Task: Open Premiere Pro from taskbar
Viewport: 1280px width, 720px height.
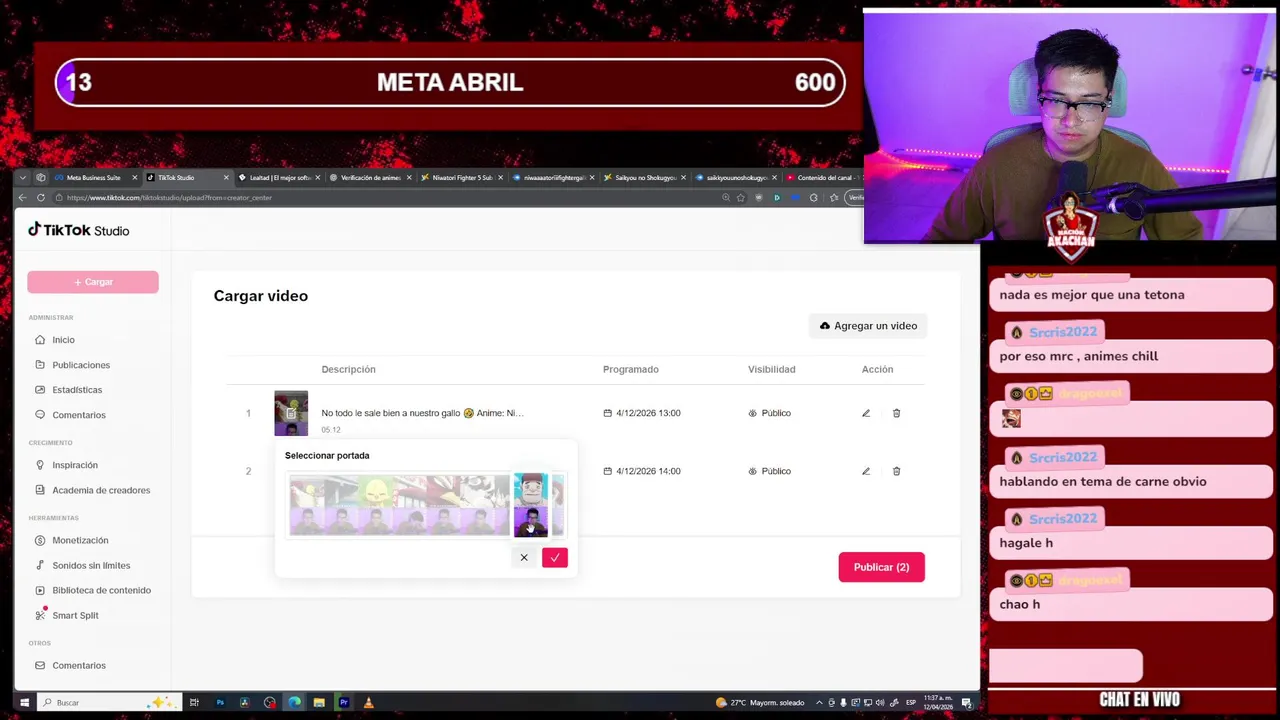Action: (x=344, y=703)
